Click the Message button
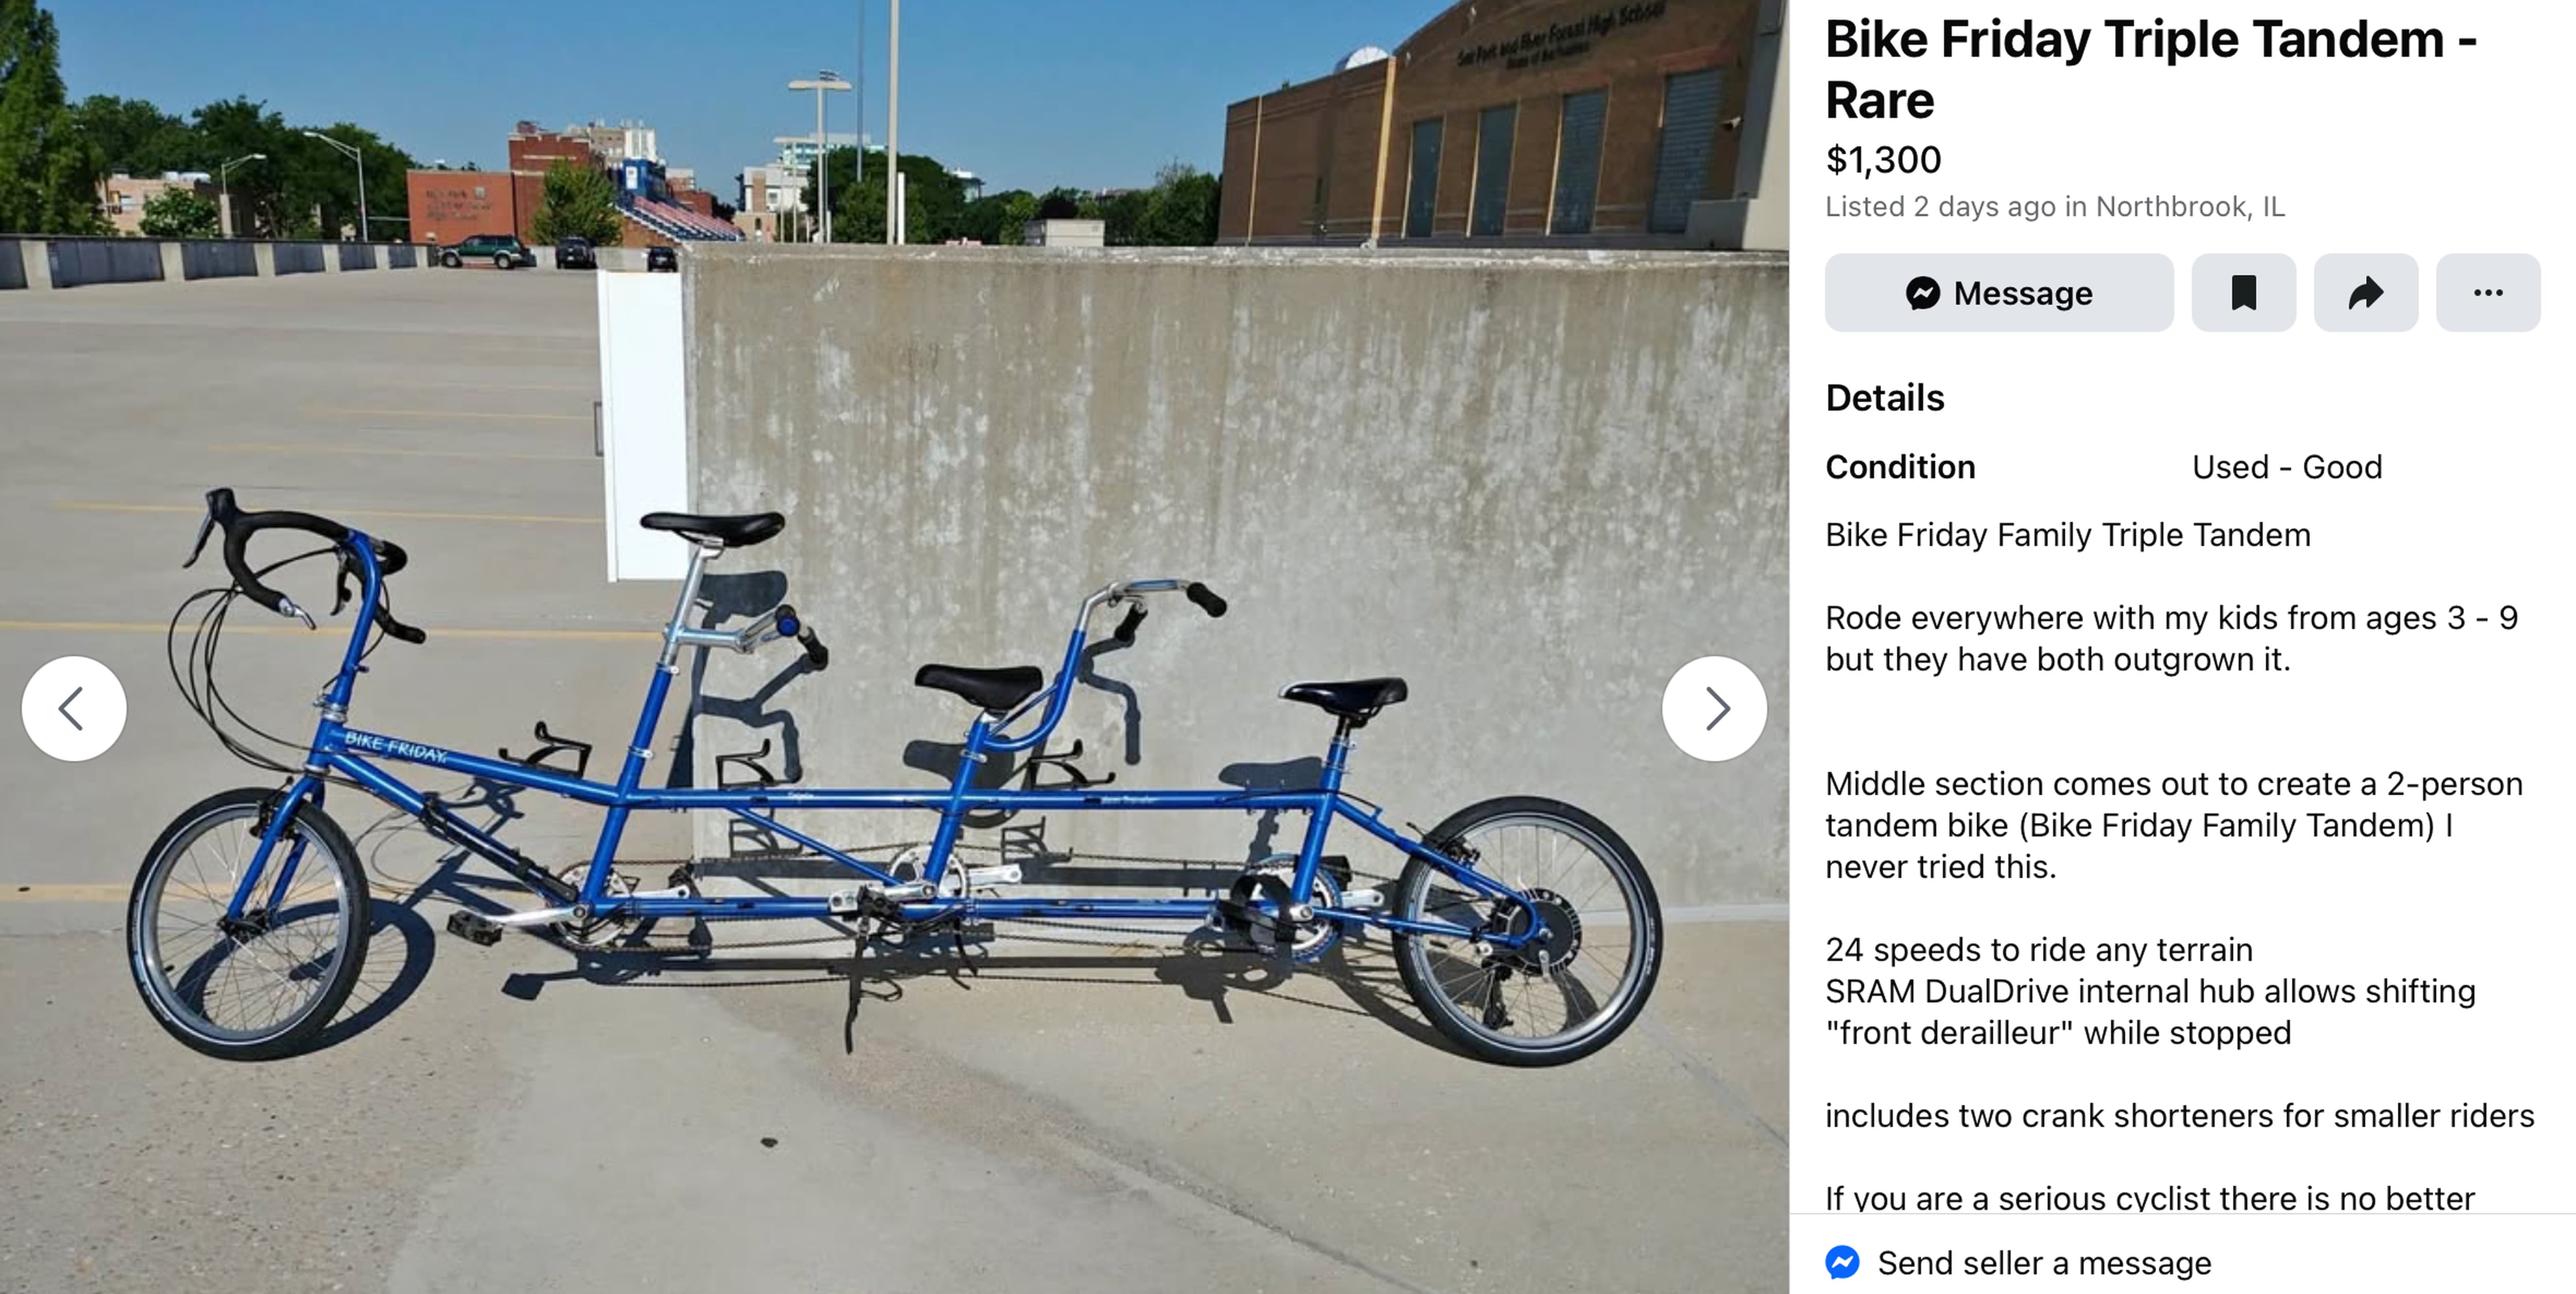 click(1999, 293)
